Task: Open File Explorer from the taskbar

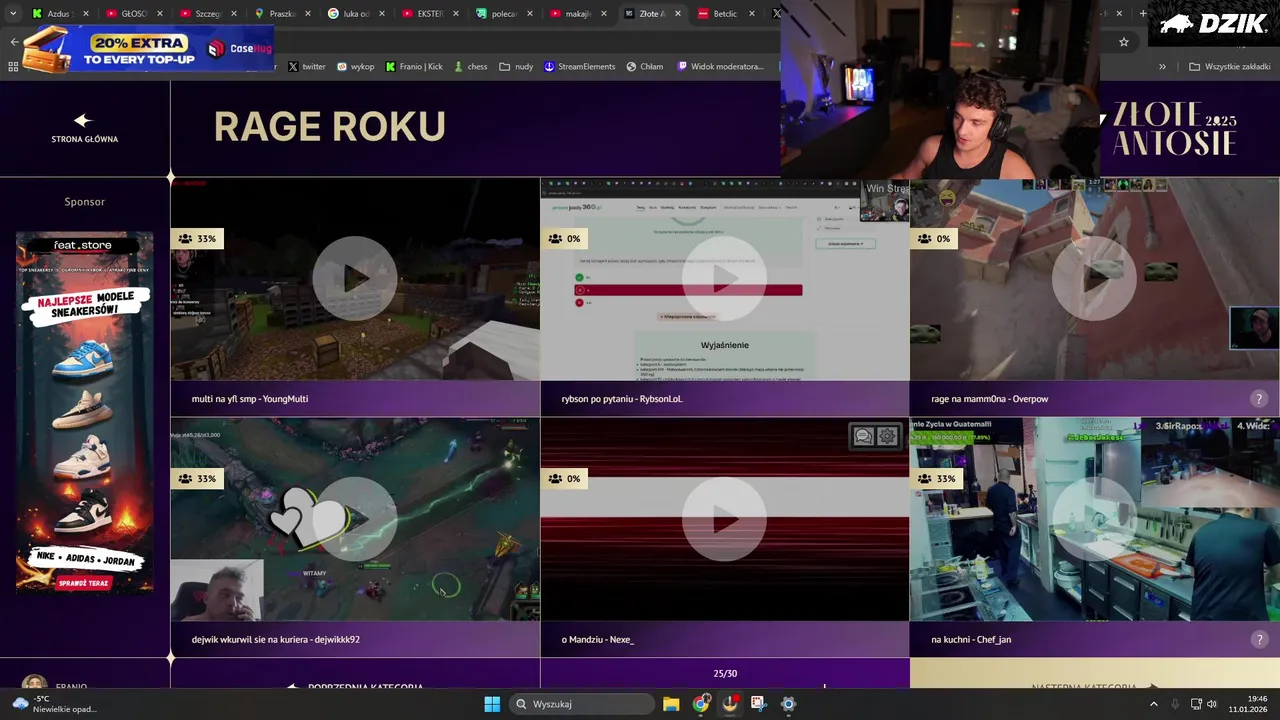Action: tap(671, 704)
